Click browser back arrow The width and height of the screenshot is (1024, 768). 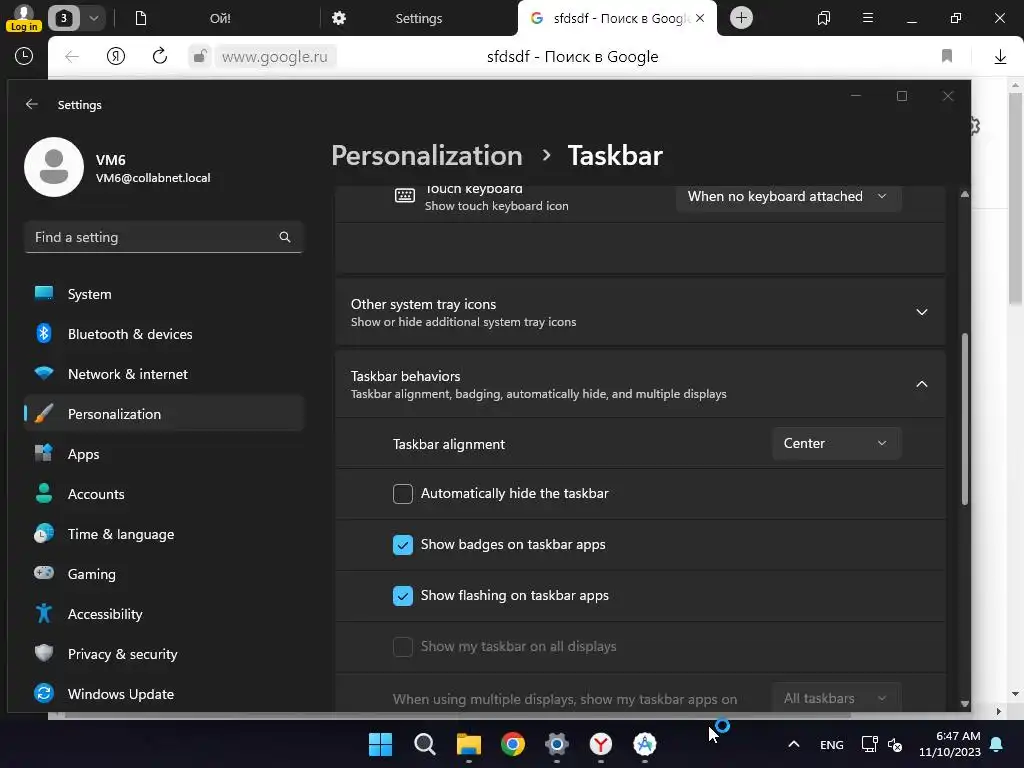pos(72,57)
